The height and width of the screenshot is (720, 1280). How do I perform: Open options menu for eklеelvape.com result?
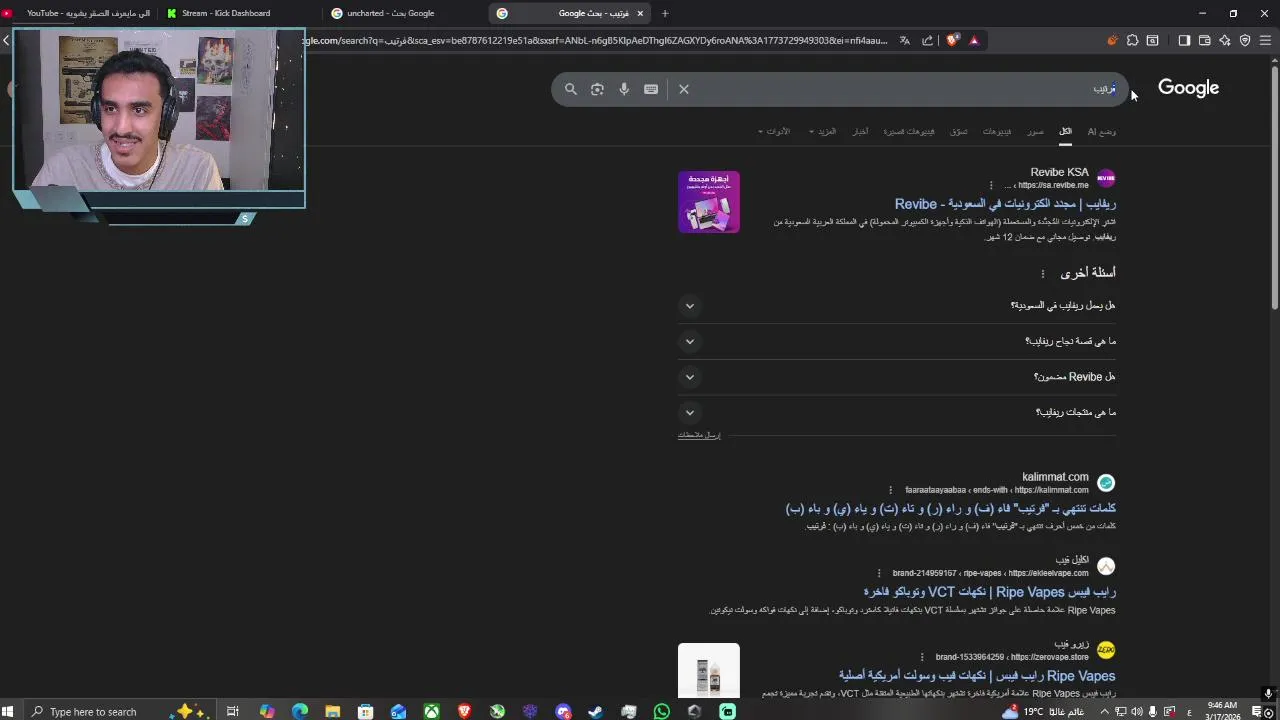coord(879,573)
